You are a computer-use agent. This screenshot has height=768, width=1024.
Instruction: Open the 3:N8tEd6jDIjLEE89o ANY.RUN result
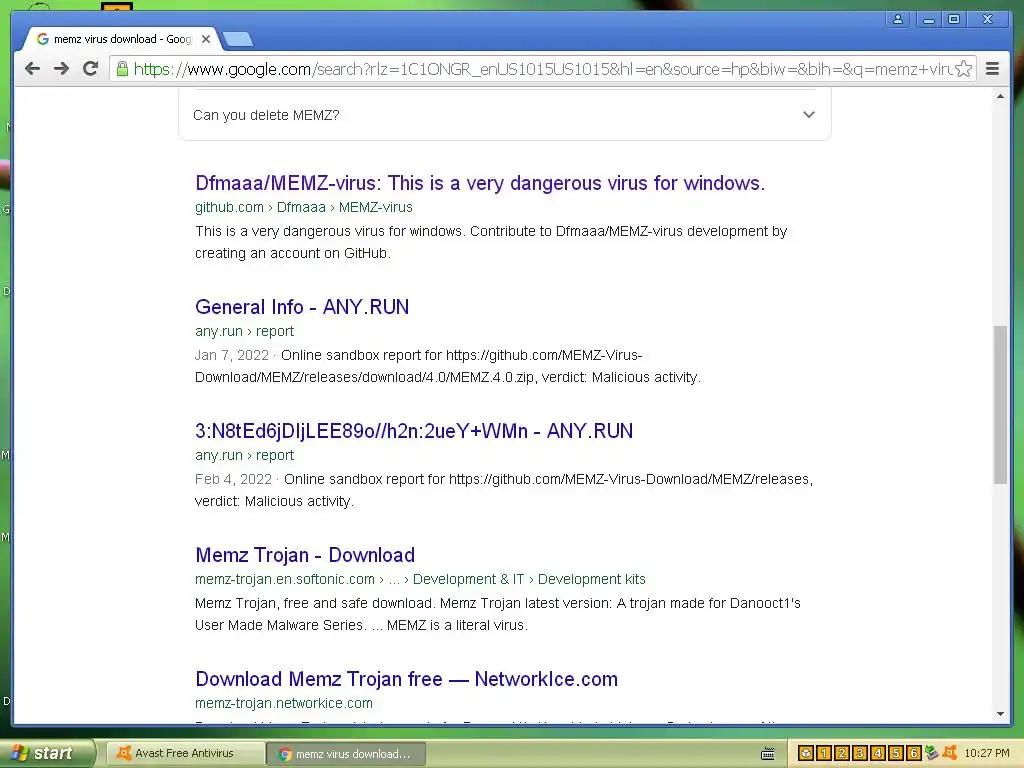(413, 431)
